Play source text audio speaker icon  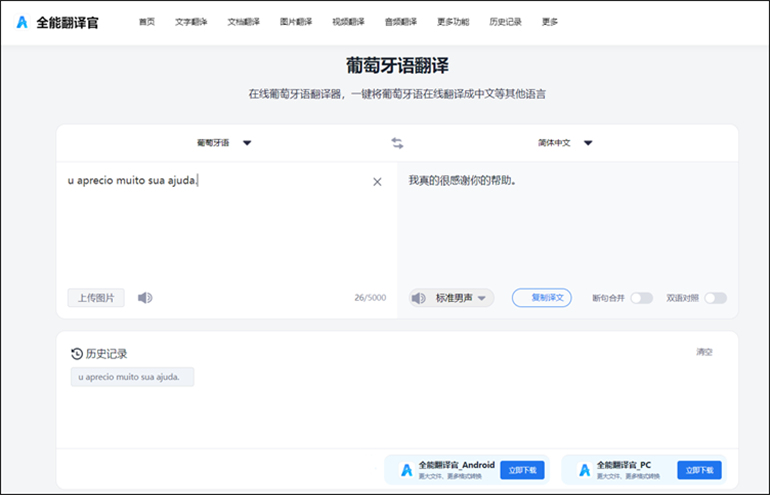[x=145, y=298]
